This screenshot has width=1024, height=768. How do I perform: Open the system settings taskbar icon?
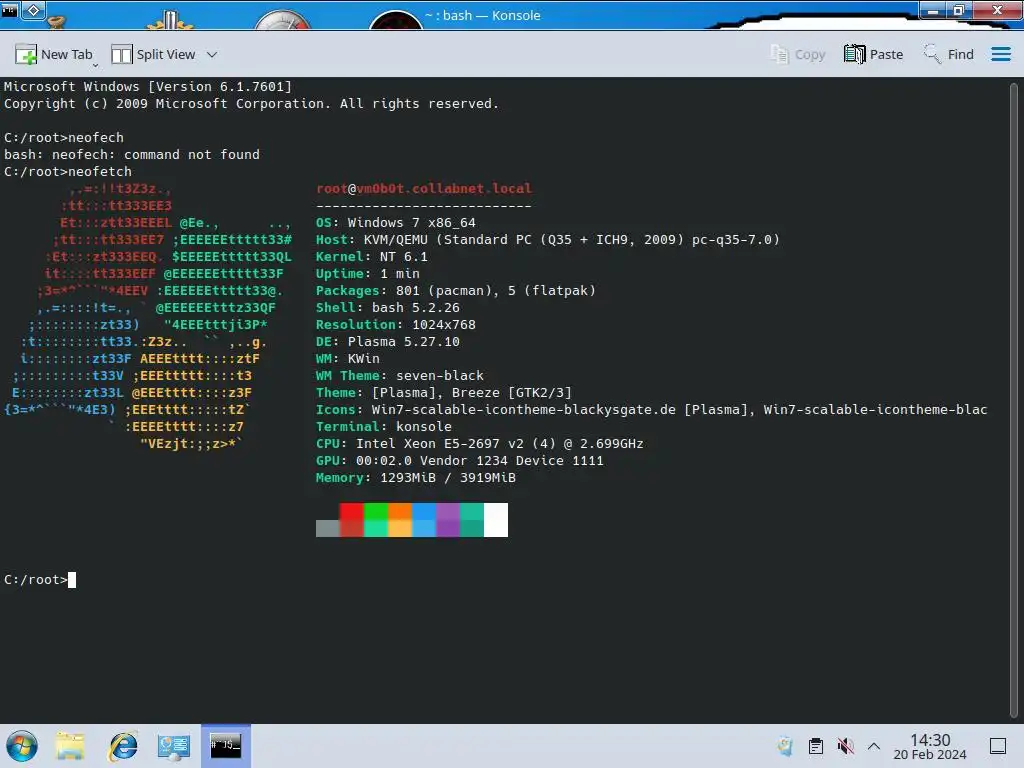point(173,746)
